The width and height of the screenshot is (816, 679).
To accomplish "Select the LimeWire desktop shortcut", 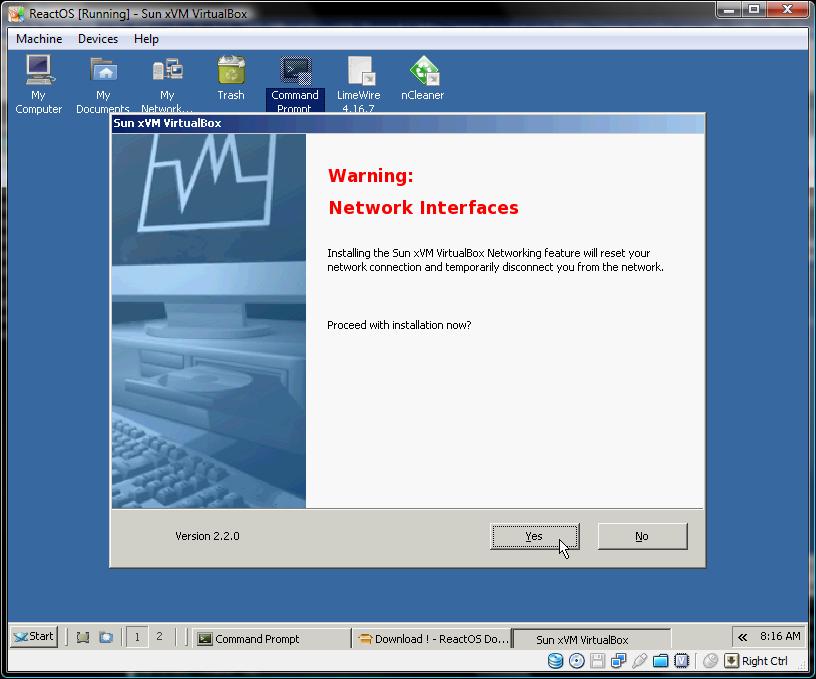I will click(x=359, y=84).
